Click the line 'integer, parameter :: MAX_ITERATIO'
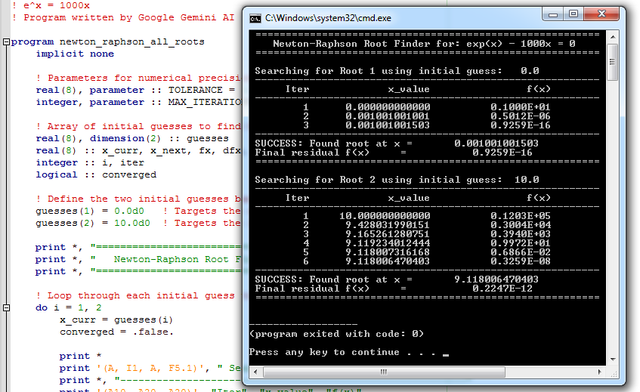The height and width of the screenshot is (392, 640). (x=139, y=102)
